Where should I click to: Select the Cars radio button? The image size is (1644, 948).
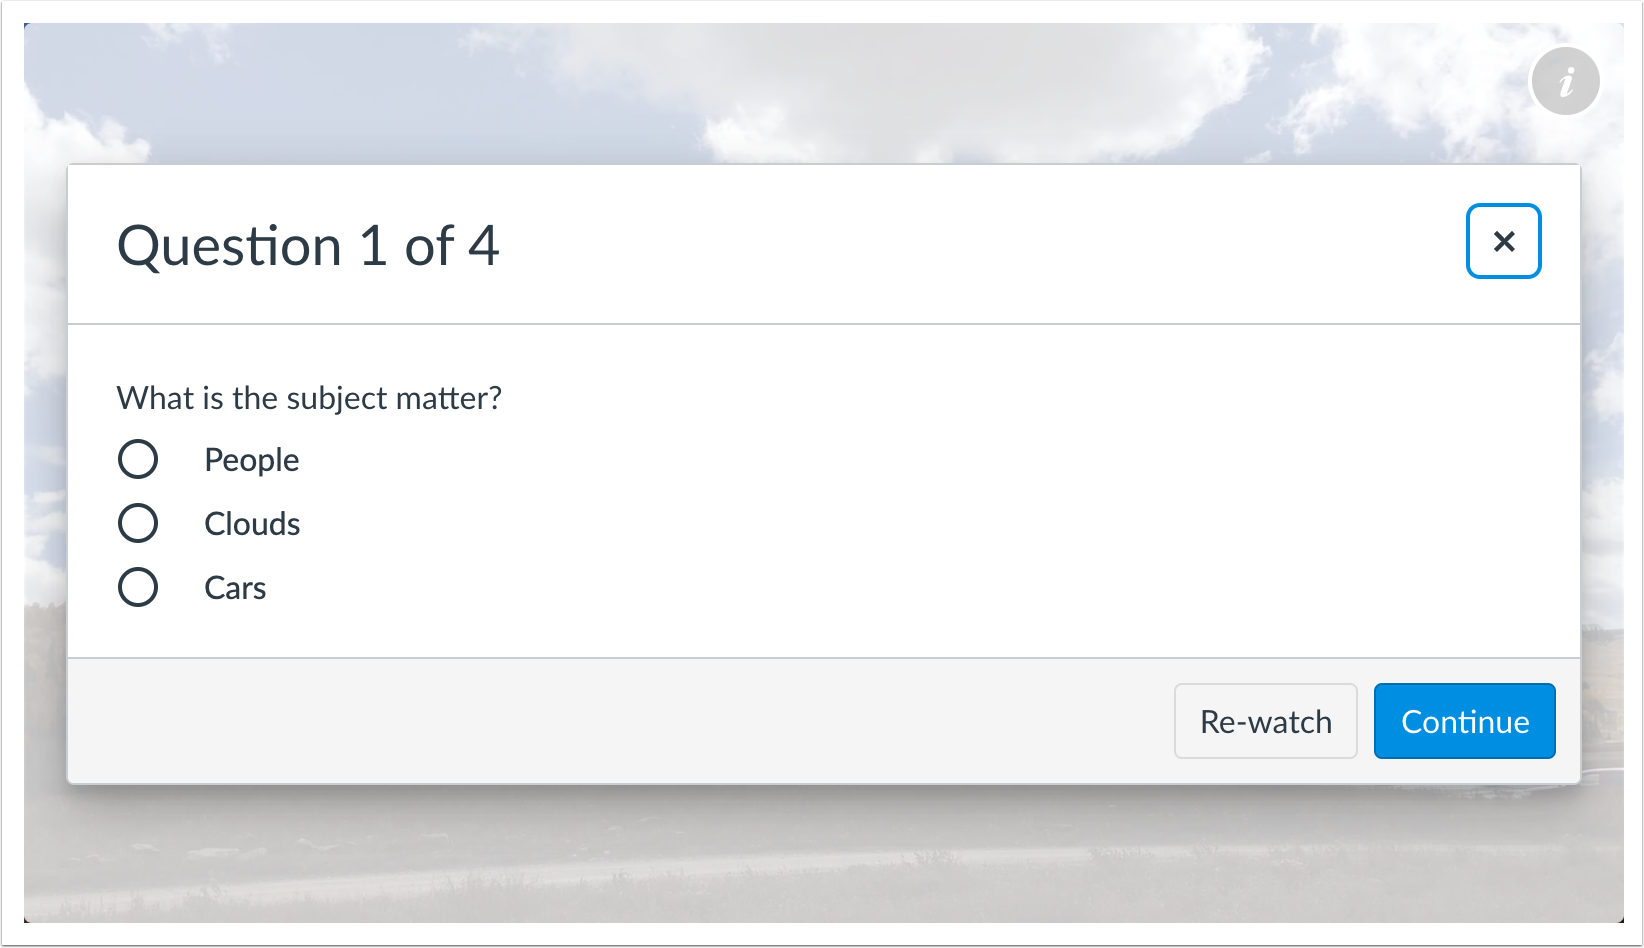(x=139, y=587)
